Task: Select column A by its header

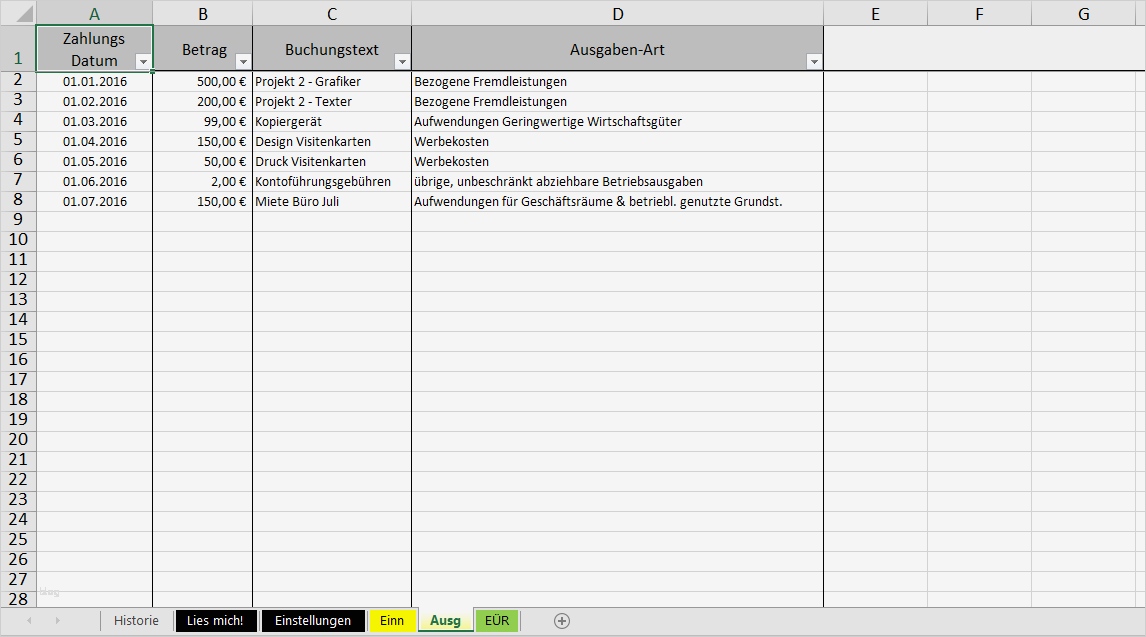Action: (x=95, y=13)
